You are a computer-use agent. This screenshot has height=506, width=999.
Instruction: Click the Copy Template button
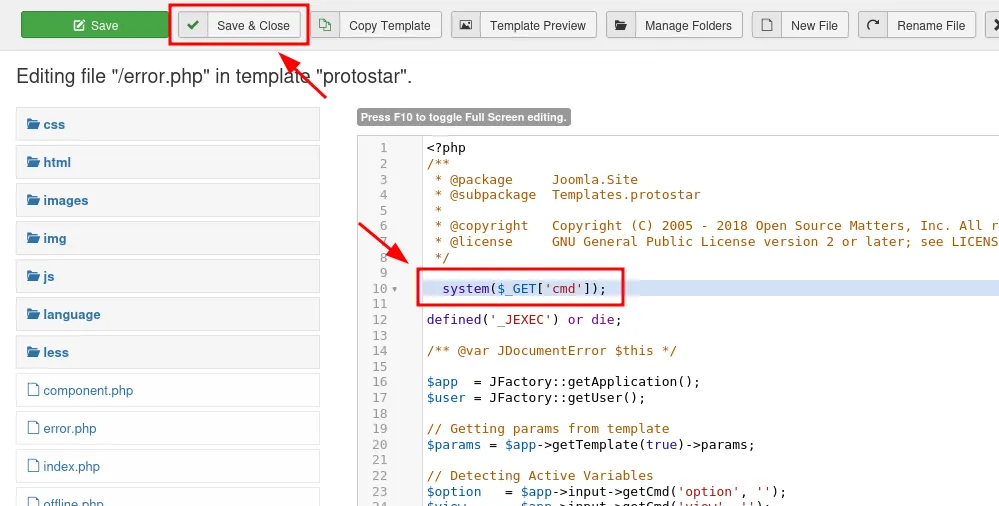[x=377, y=25]
